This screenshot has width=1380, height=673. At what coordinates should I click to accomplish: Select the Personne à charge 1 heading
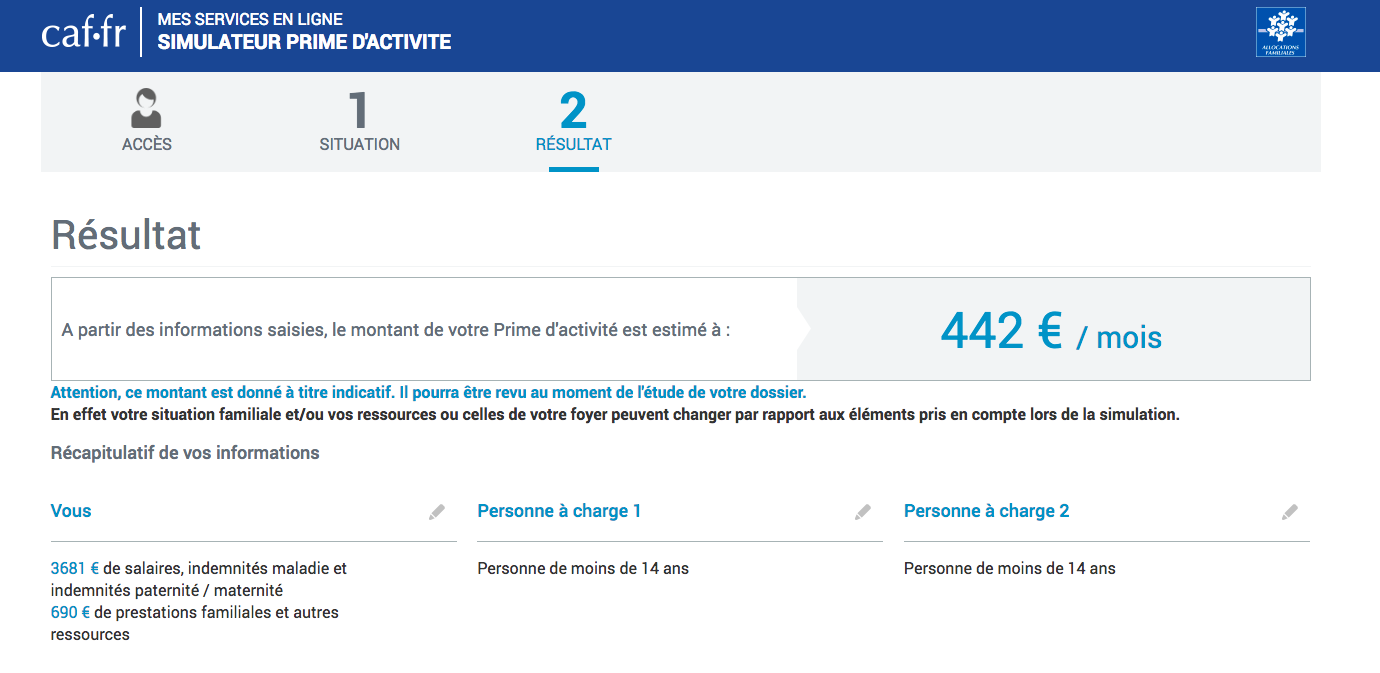[559, 511]
